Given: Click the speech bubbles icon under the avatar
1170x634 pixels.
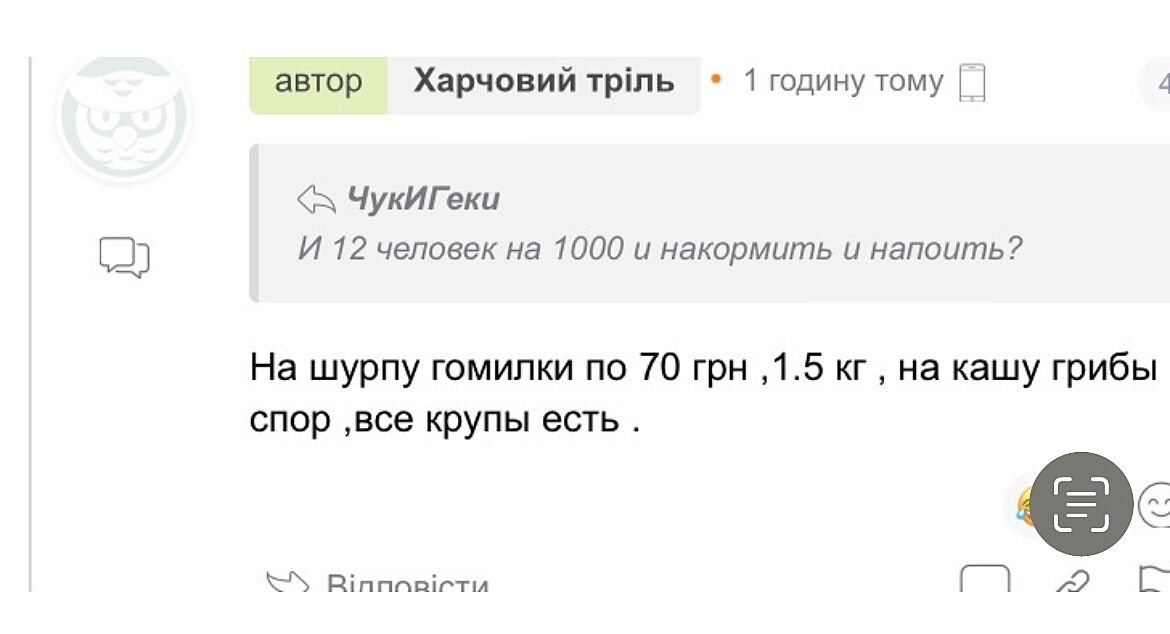Looking at the screenshot, I should [124, 257].
